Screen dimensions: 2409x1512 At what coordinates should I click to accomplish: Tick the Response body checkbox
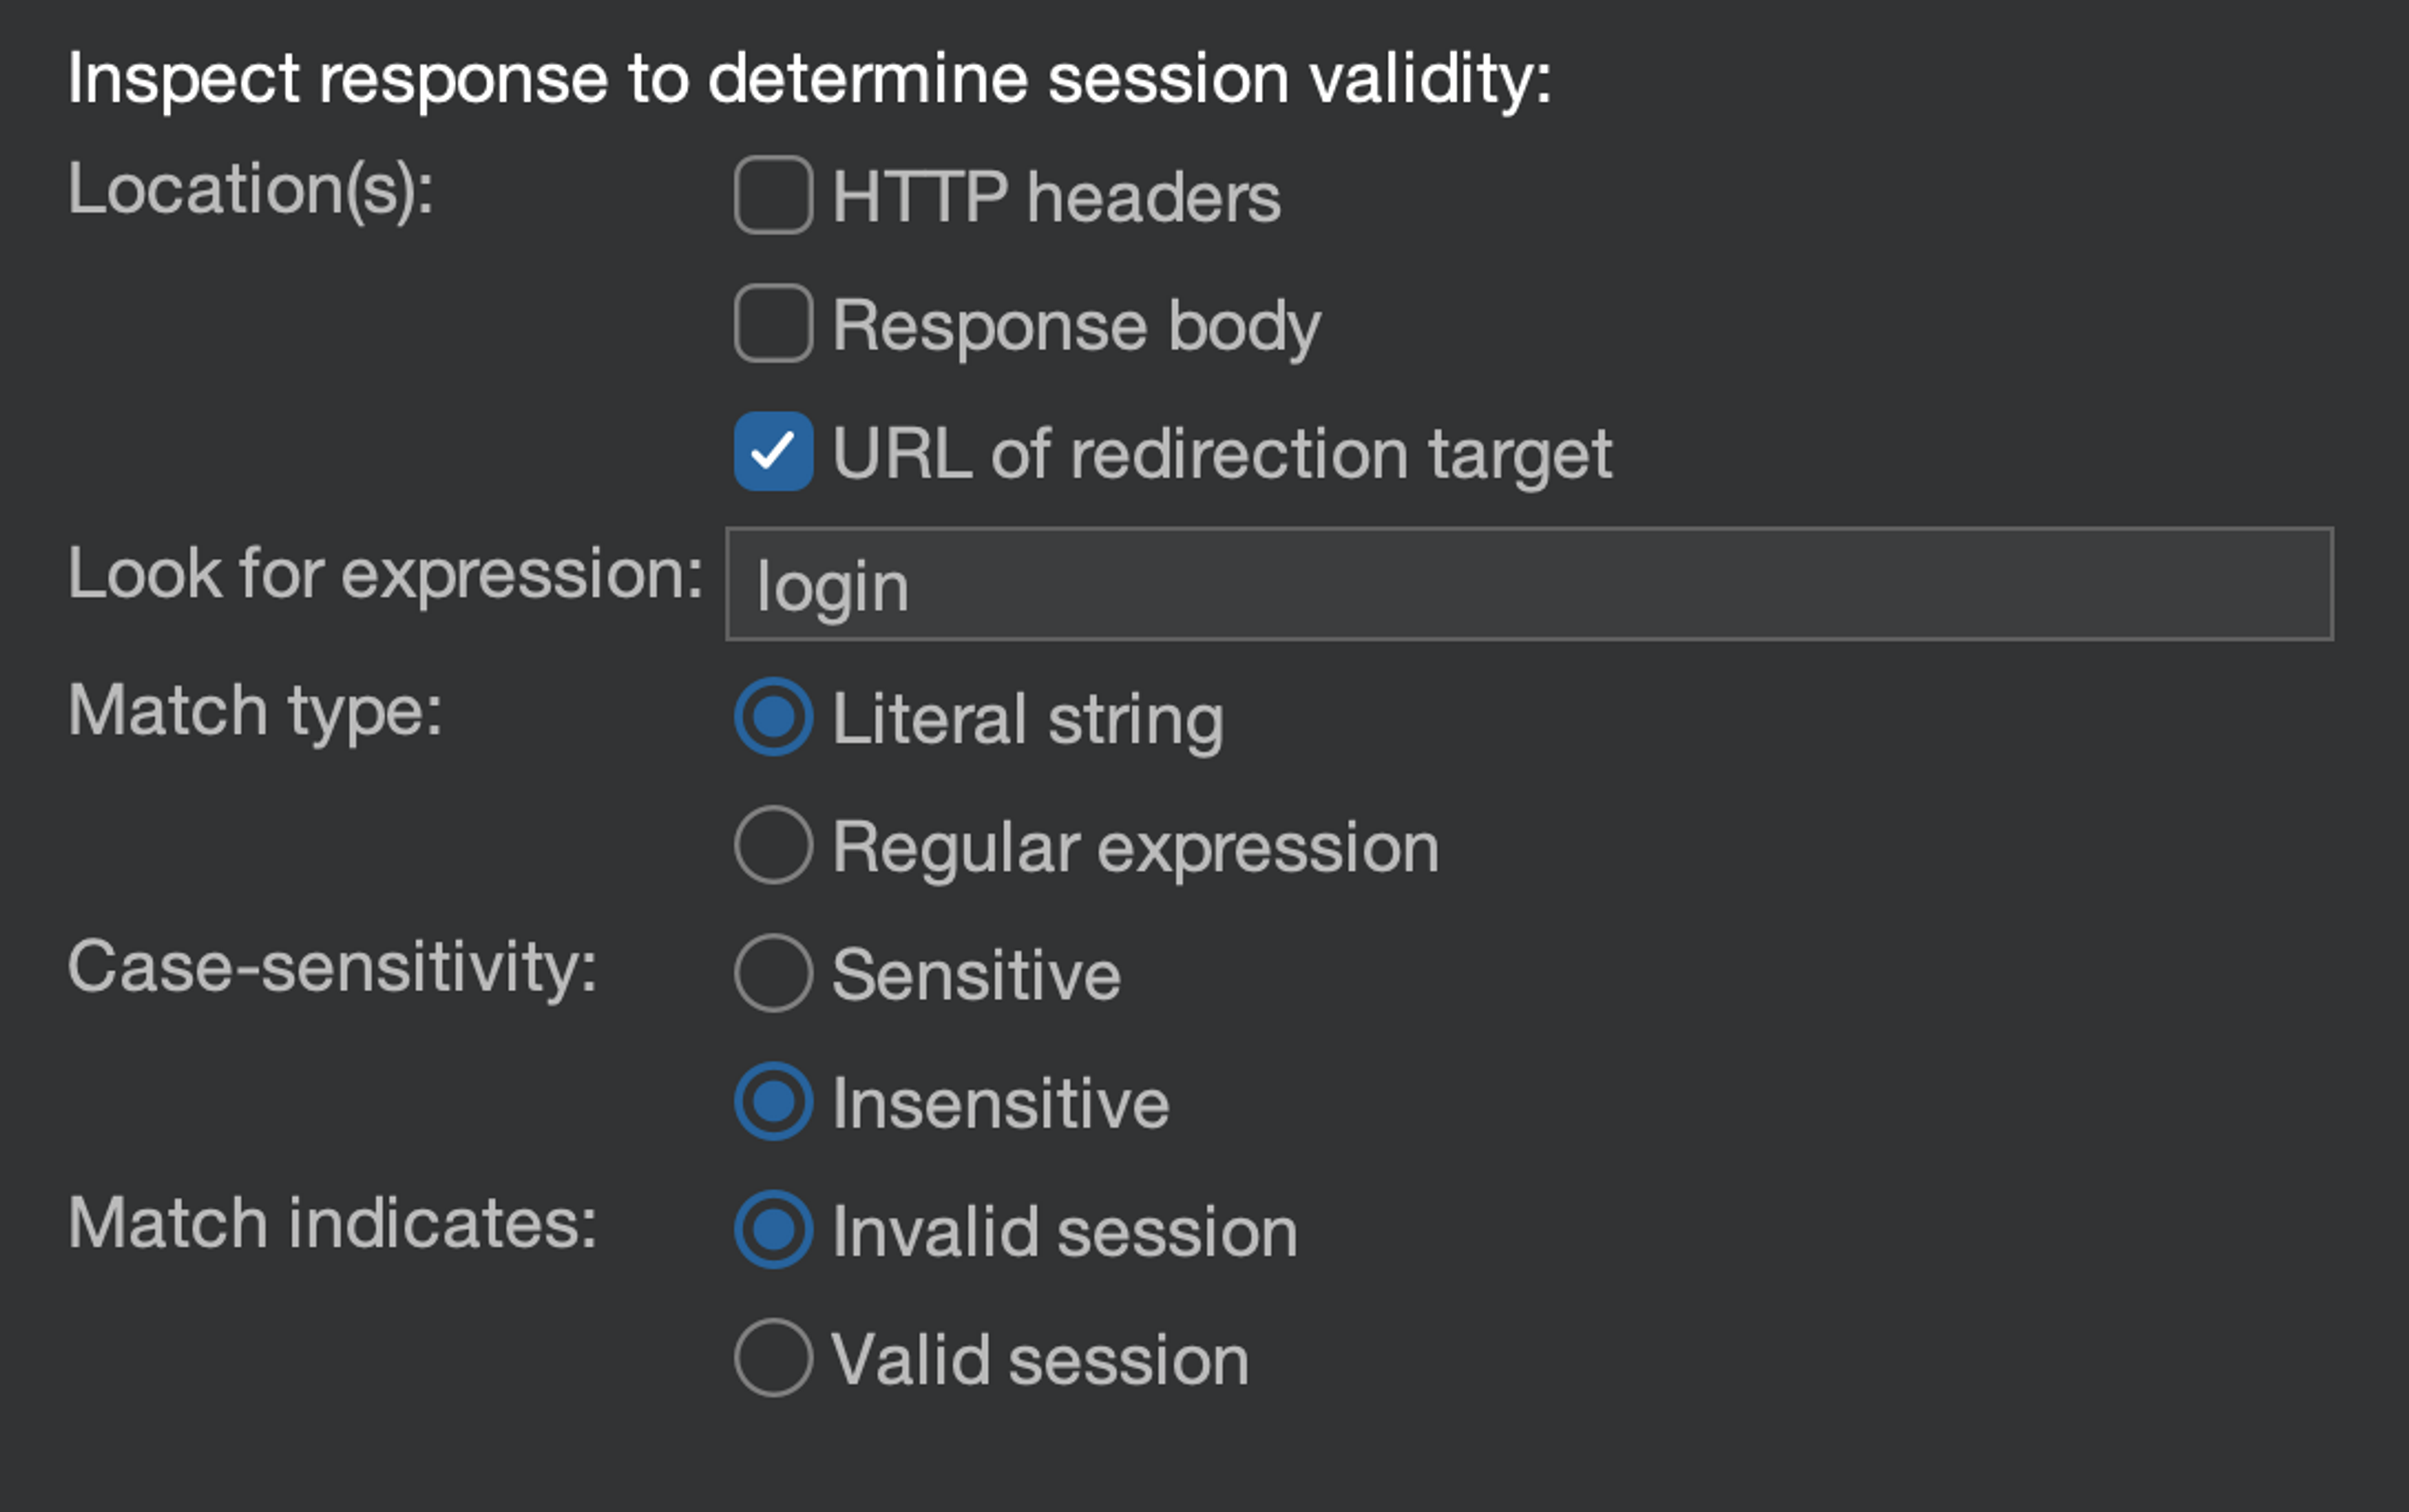tap(773, 323)
